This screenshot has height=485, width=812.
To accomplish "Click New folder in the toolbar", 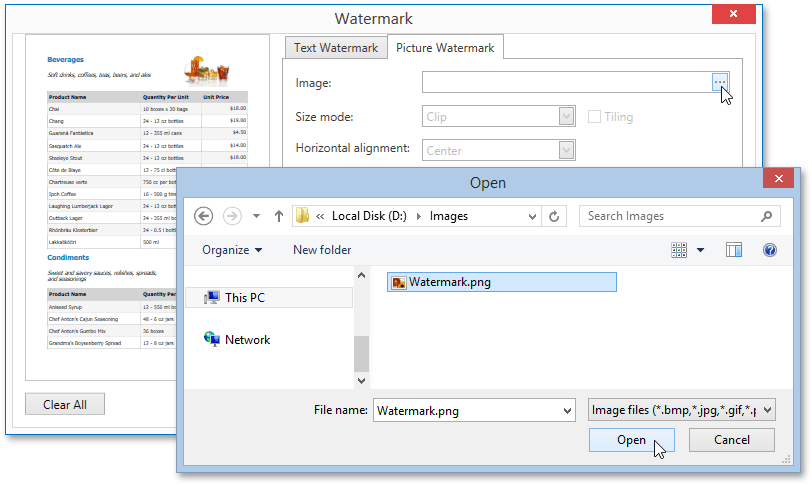I will pyautogui.click(x=322, y=250).
